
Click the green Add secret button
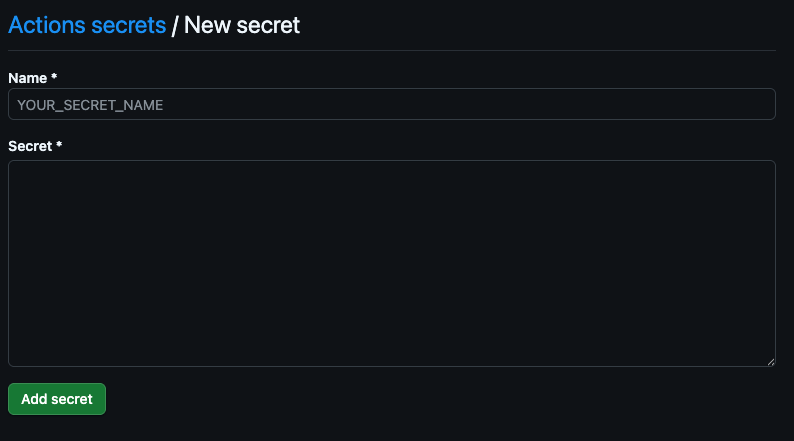(x=57, y=399)
